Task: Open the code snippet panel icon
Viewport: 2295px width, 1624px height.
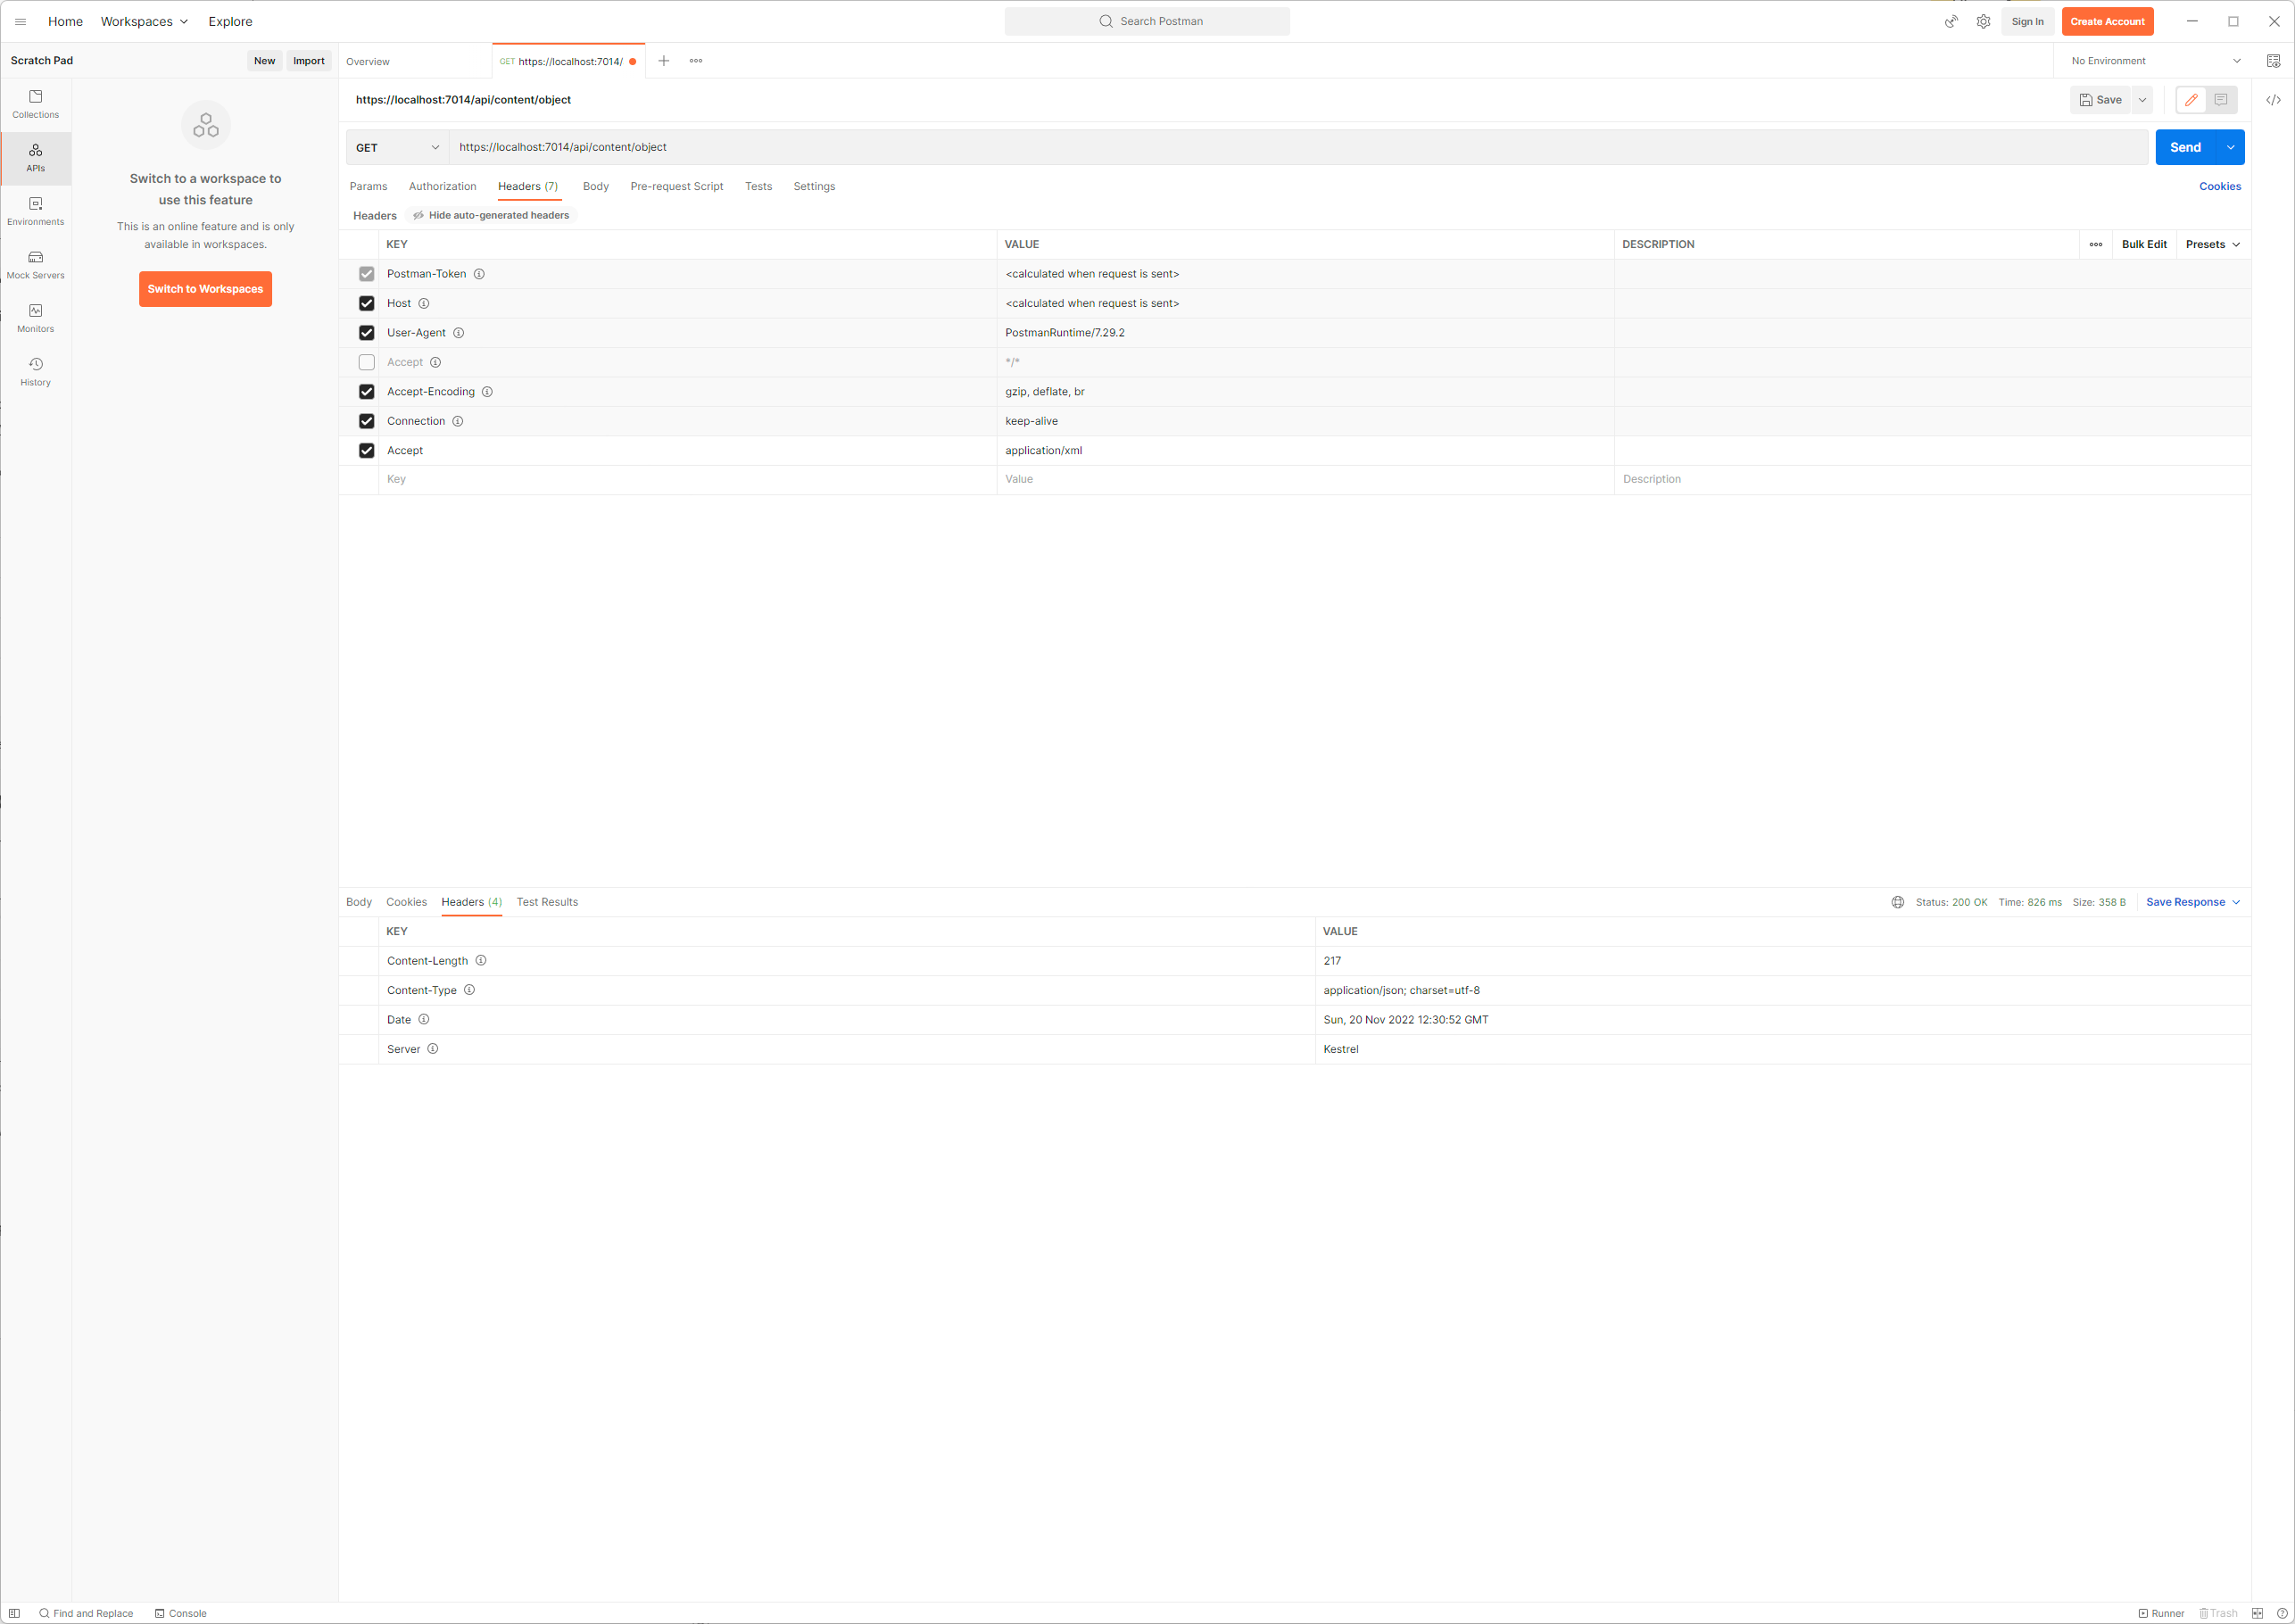Action: click(2272, 100)
